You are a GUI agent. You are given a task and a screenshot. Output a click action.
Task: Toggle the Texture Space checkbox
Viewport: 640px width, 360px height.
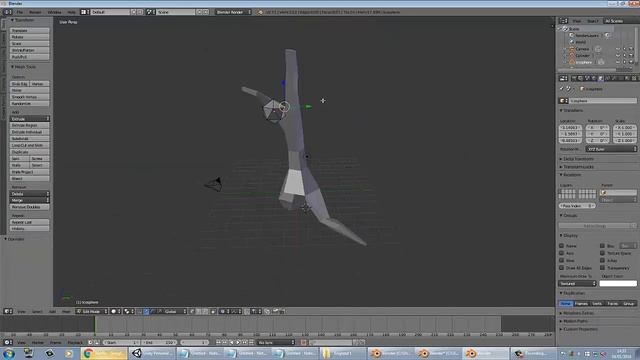click(602, 253)
